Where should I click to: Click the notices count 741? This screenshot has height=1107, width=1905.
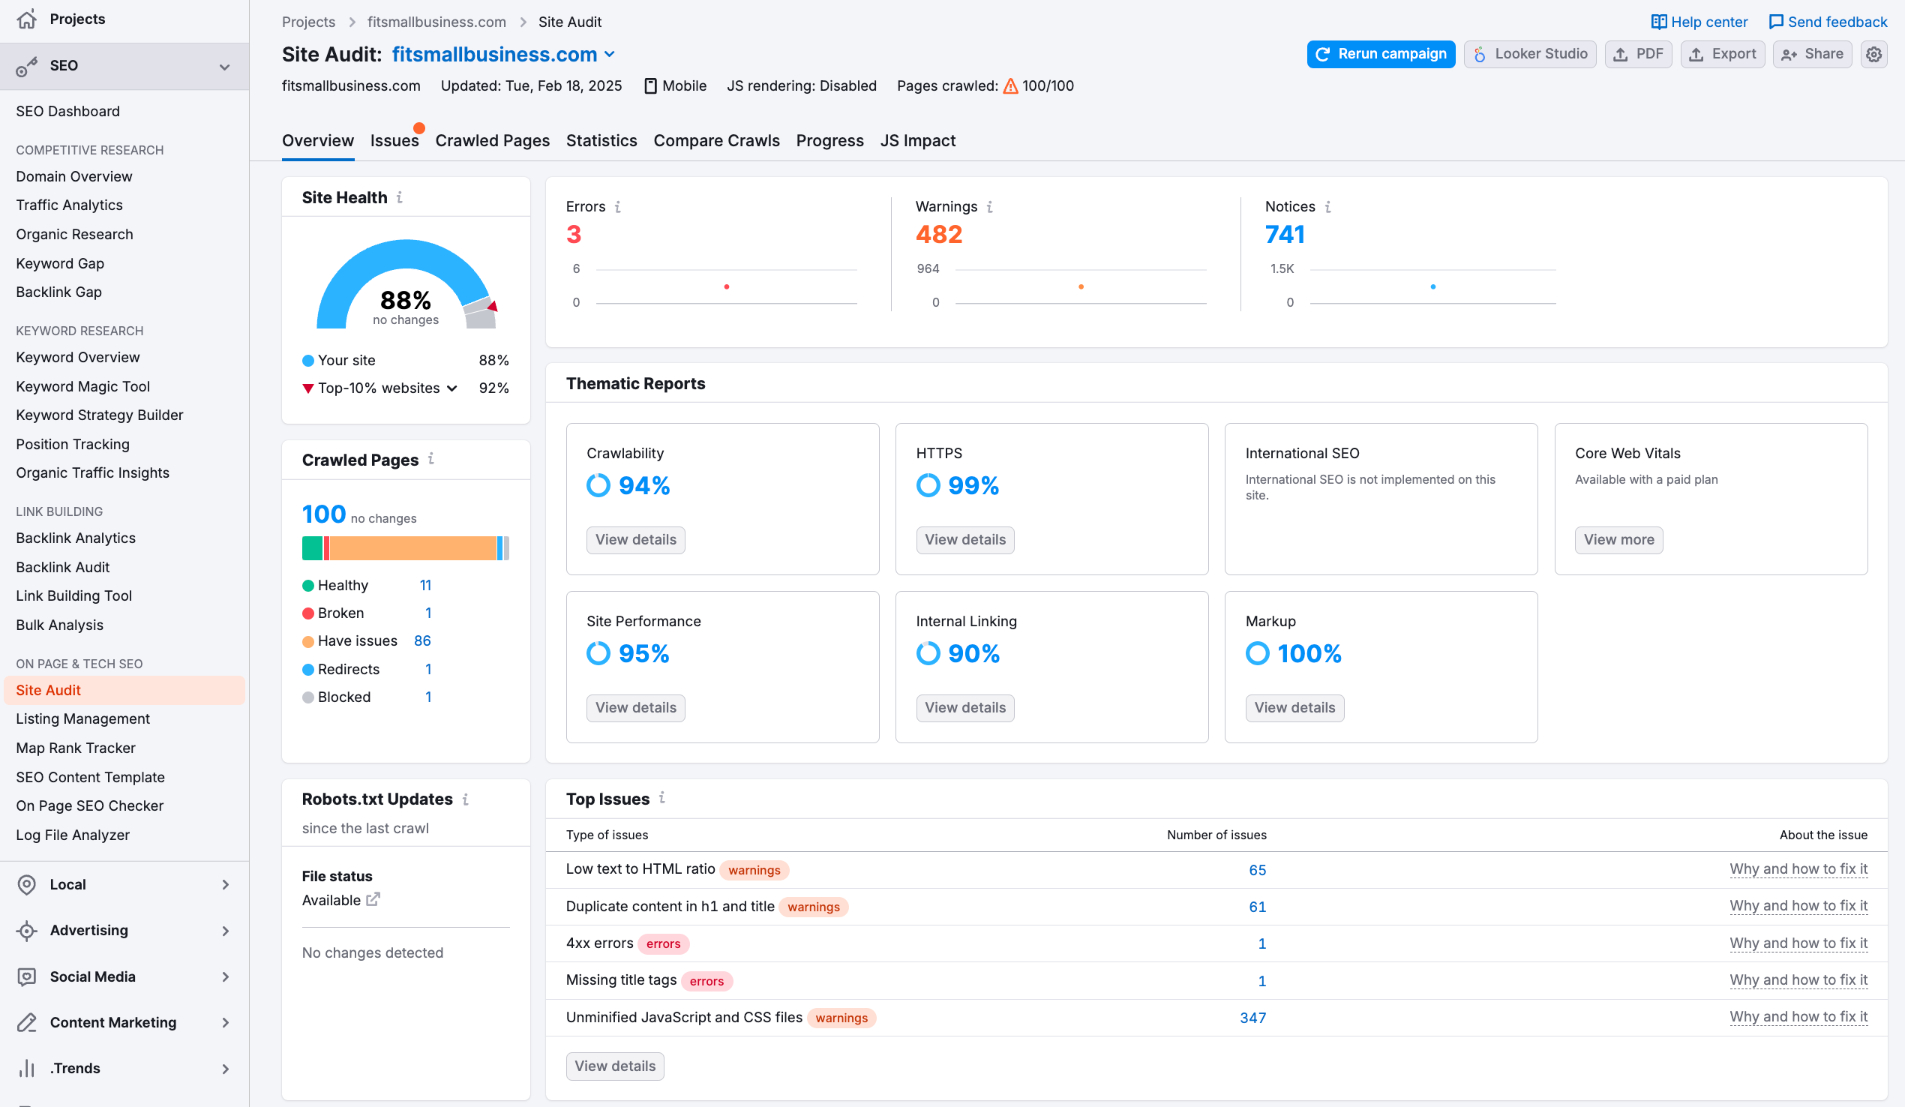coord(1285,235)
